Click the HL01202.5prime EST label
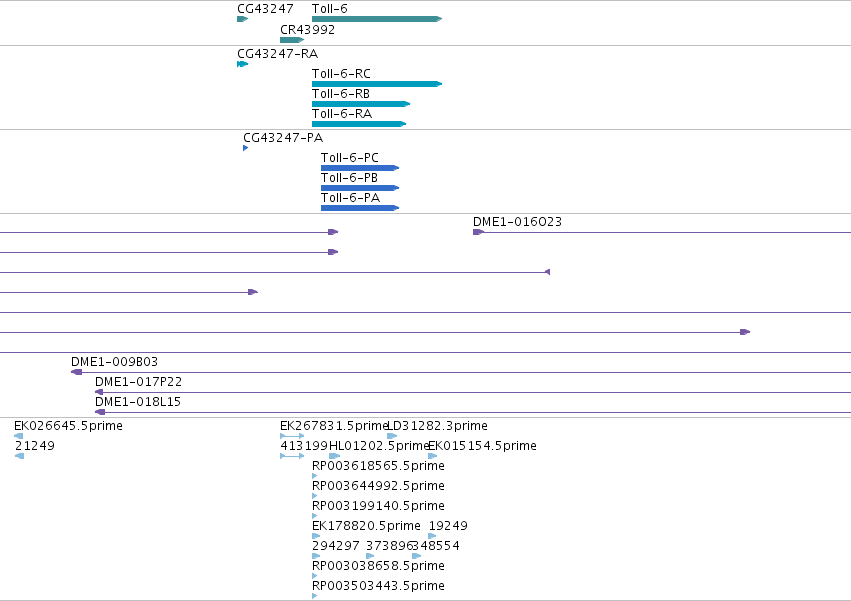 (379, 446)
